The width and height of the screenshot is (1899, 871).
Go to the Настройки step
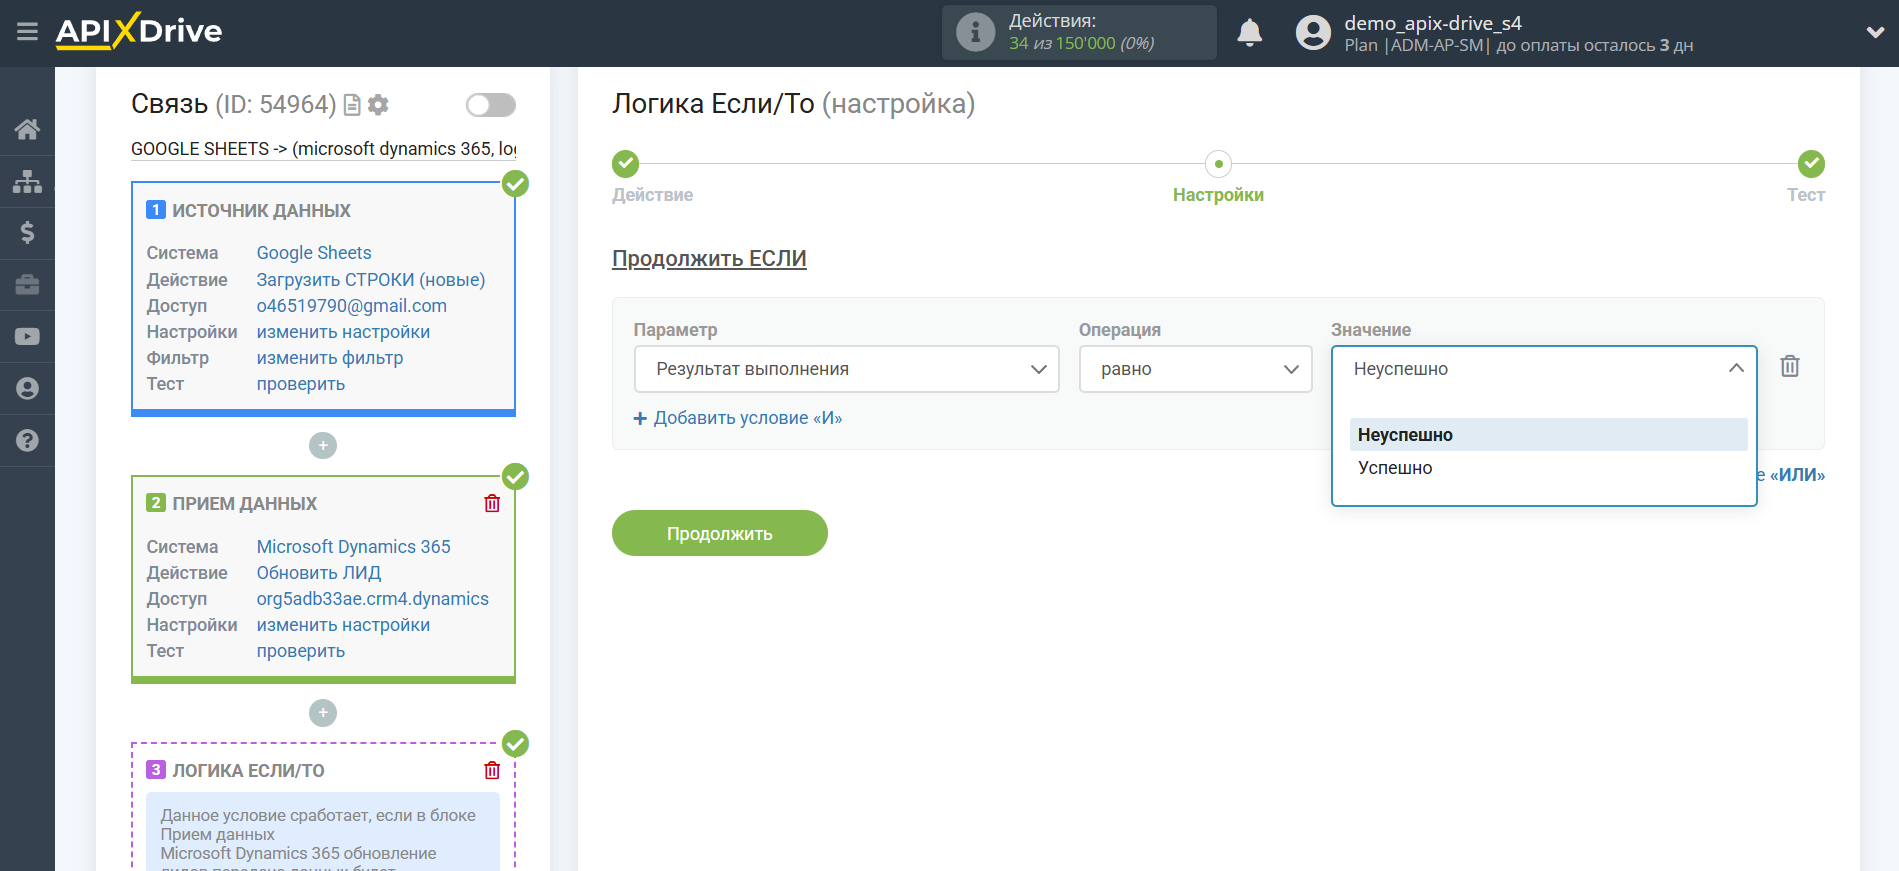point(1218,195)
